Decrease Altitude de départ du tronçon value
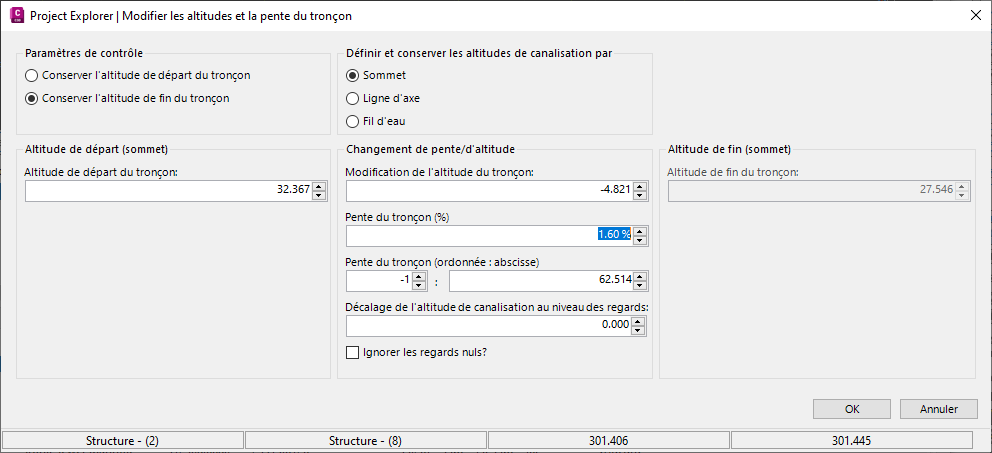The image size is (992, 453). 319,195
